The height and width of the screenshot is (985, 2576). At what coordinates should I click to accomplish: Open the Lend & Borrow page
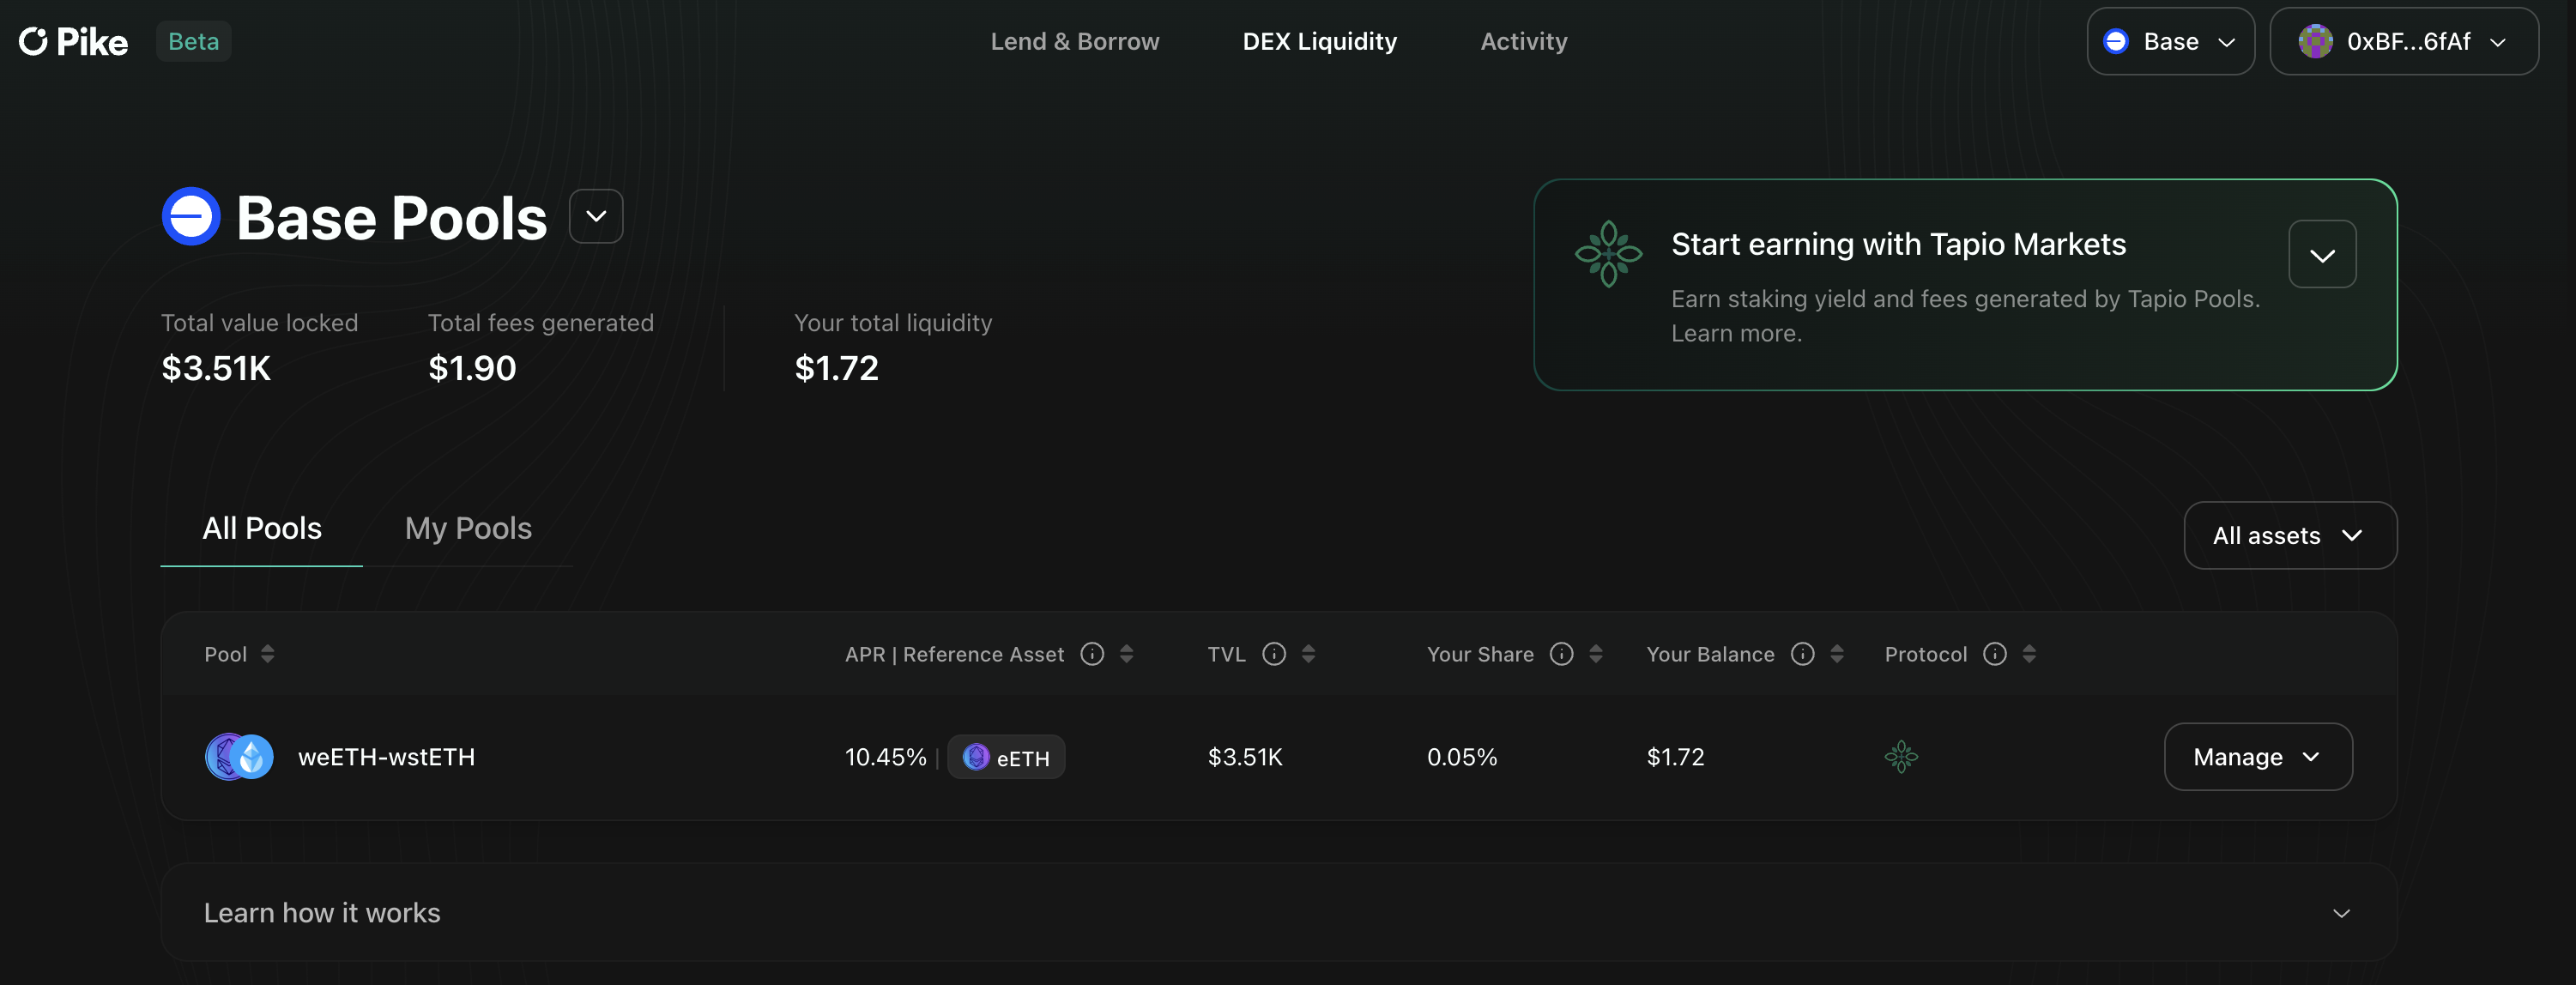tap(1074, 41)
